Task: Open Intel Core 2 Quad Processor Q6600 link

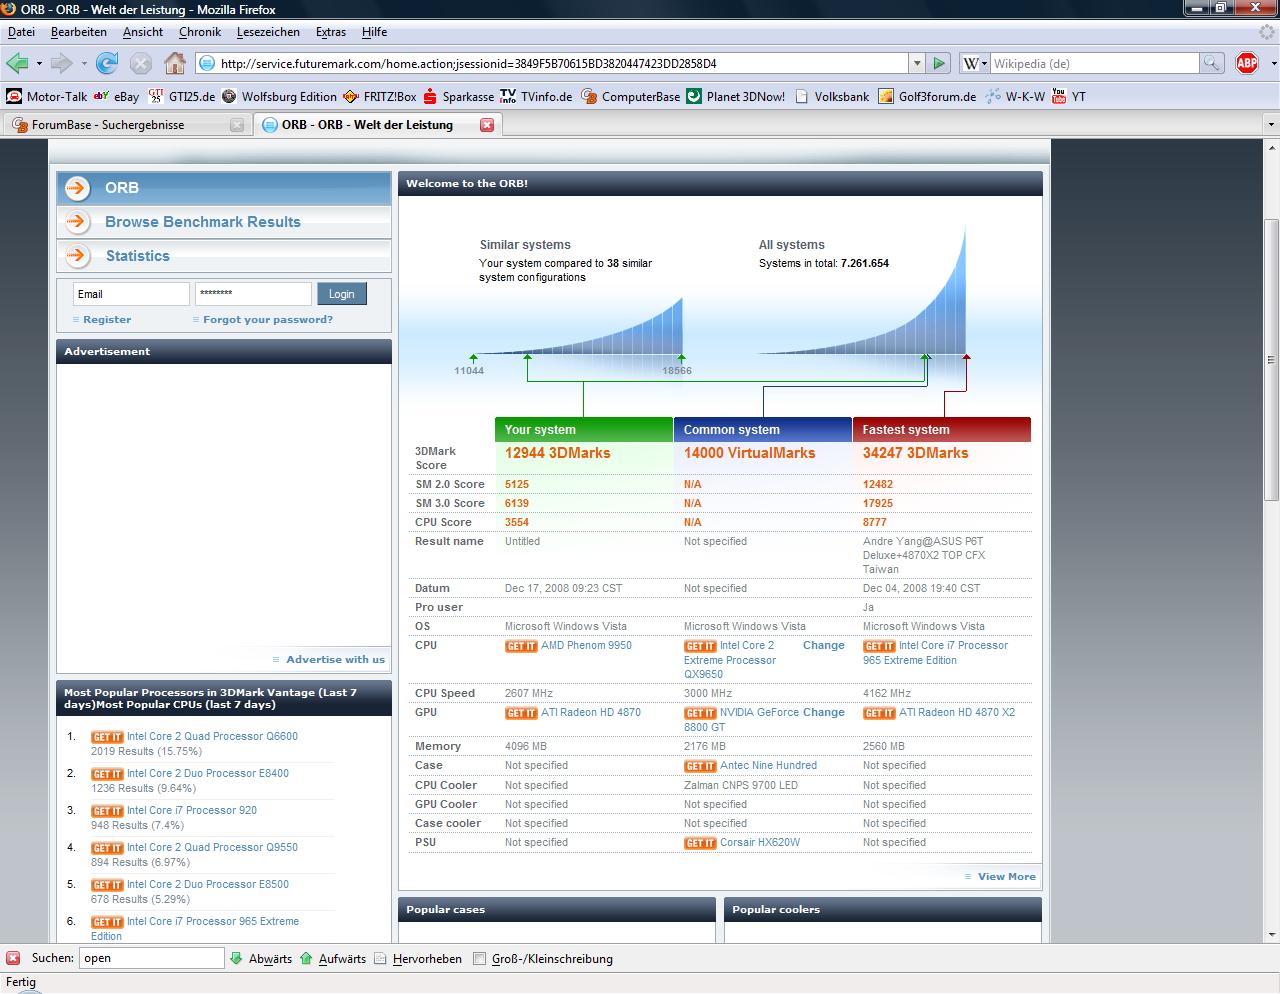Action: point(212,737)
